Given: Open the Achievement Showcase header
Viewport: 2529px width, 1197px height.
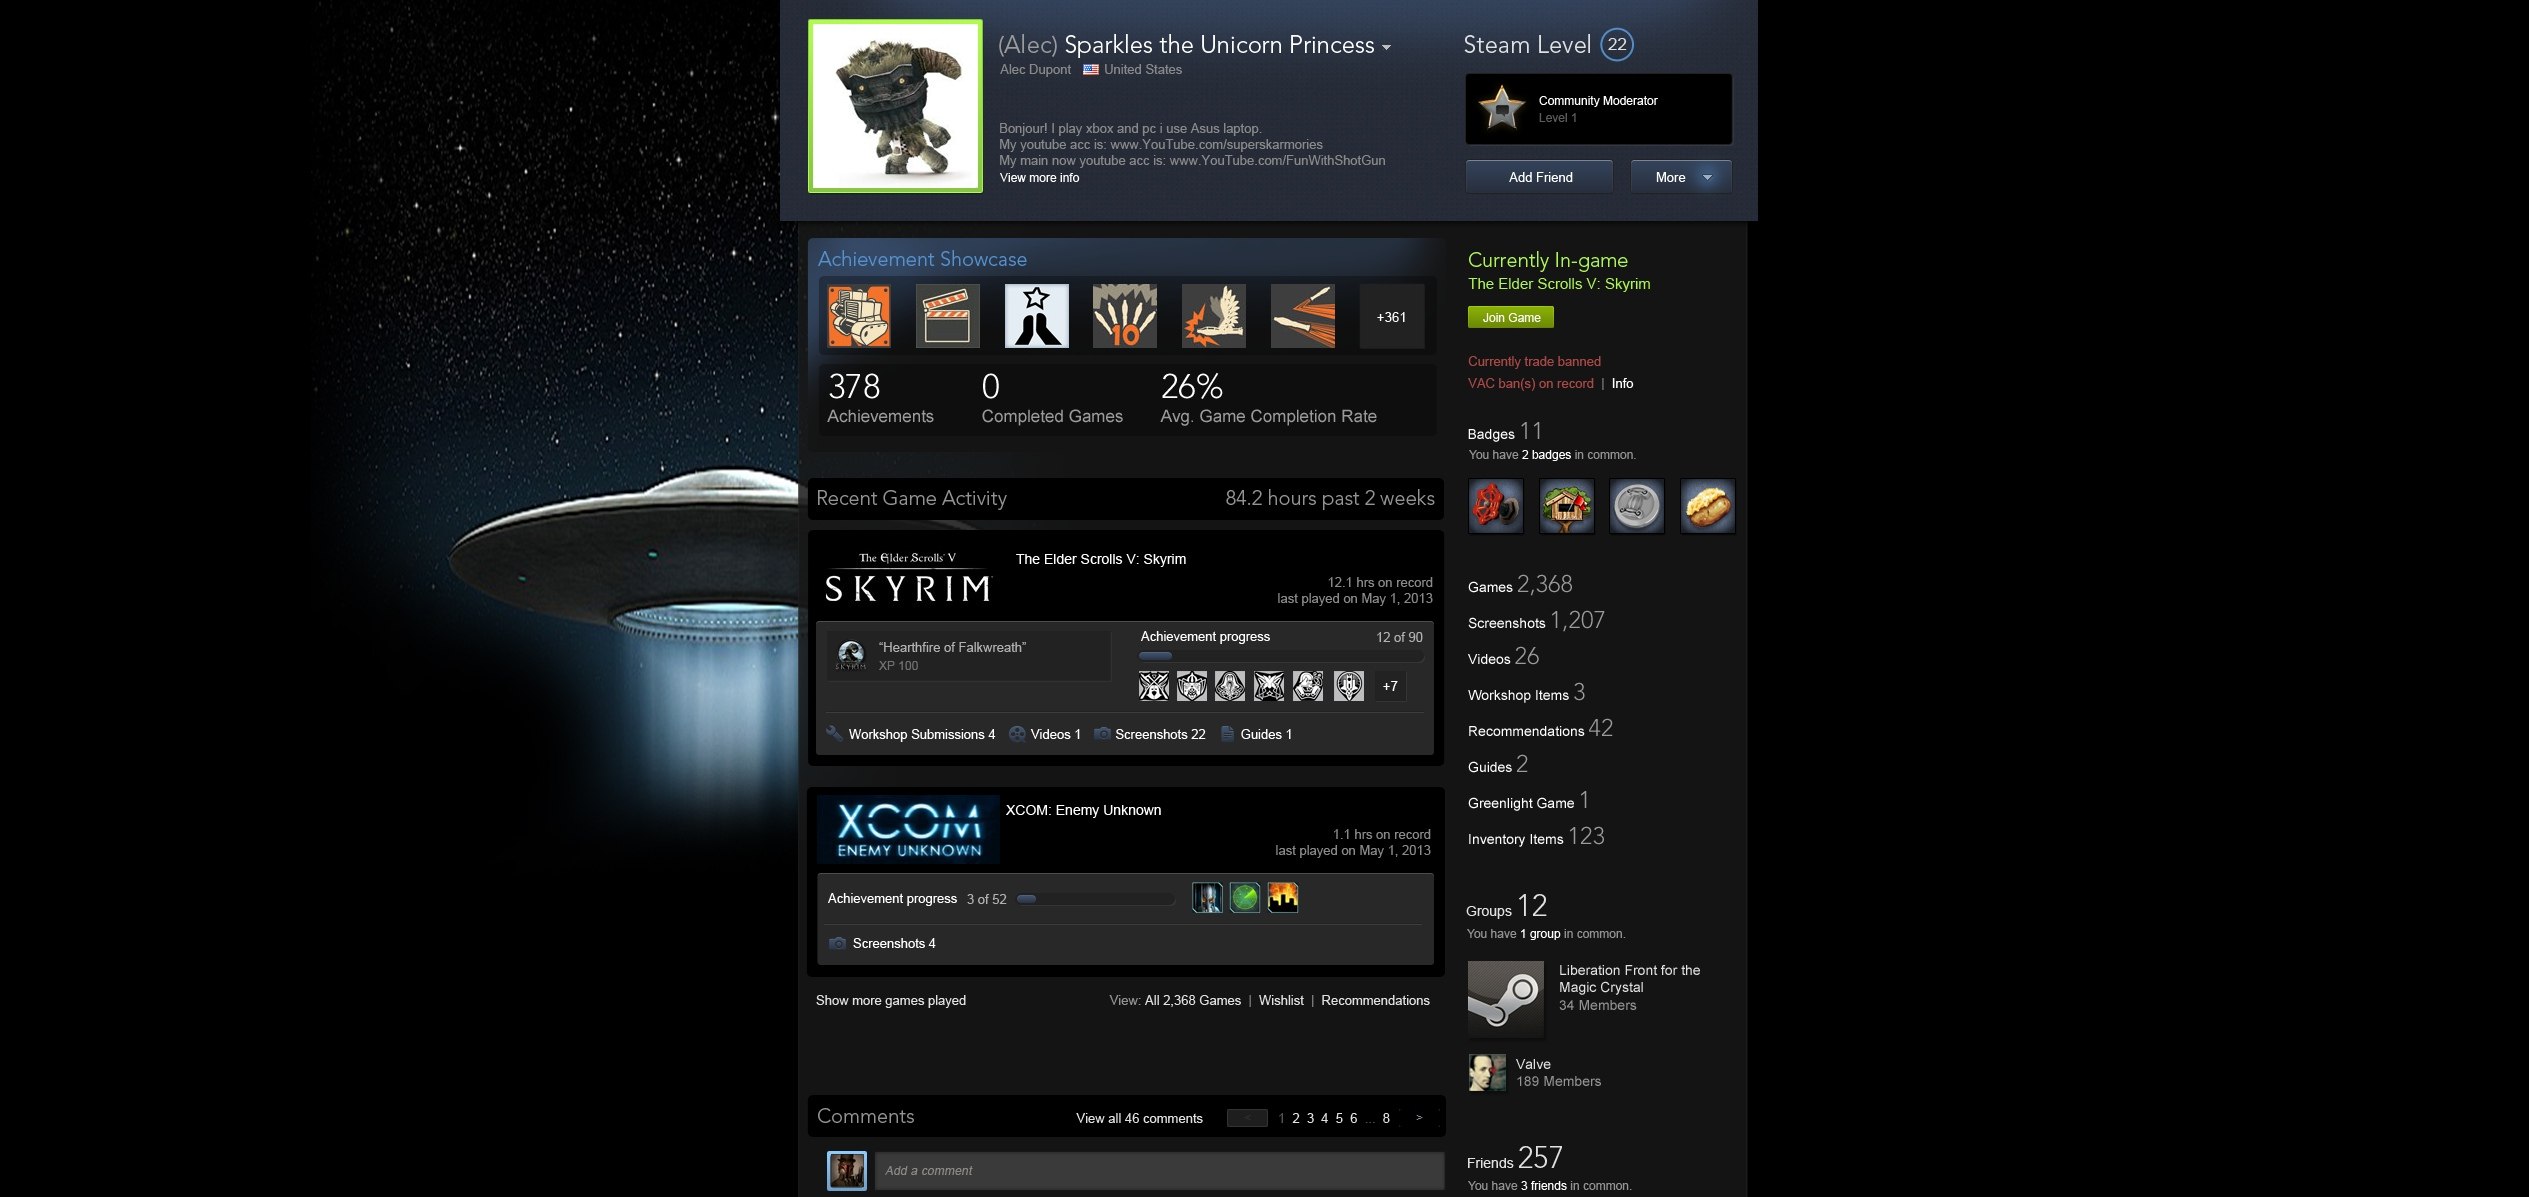Looking at the screenshot, I should pos(922,259).
